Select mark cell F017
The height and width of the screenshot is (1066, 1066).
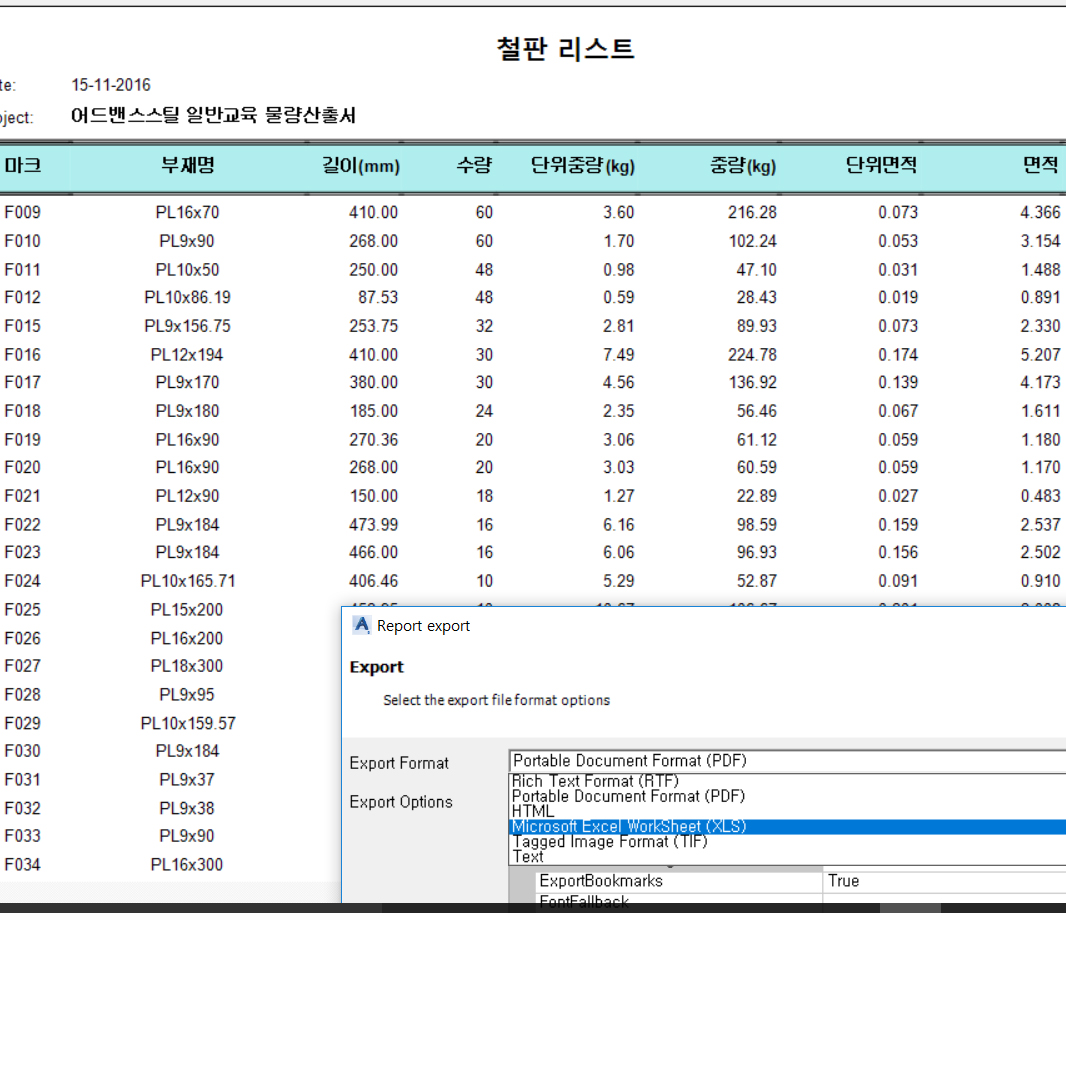[22, 383]
